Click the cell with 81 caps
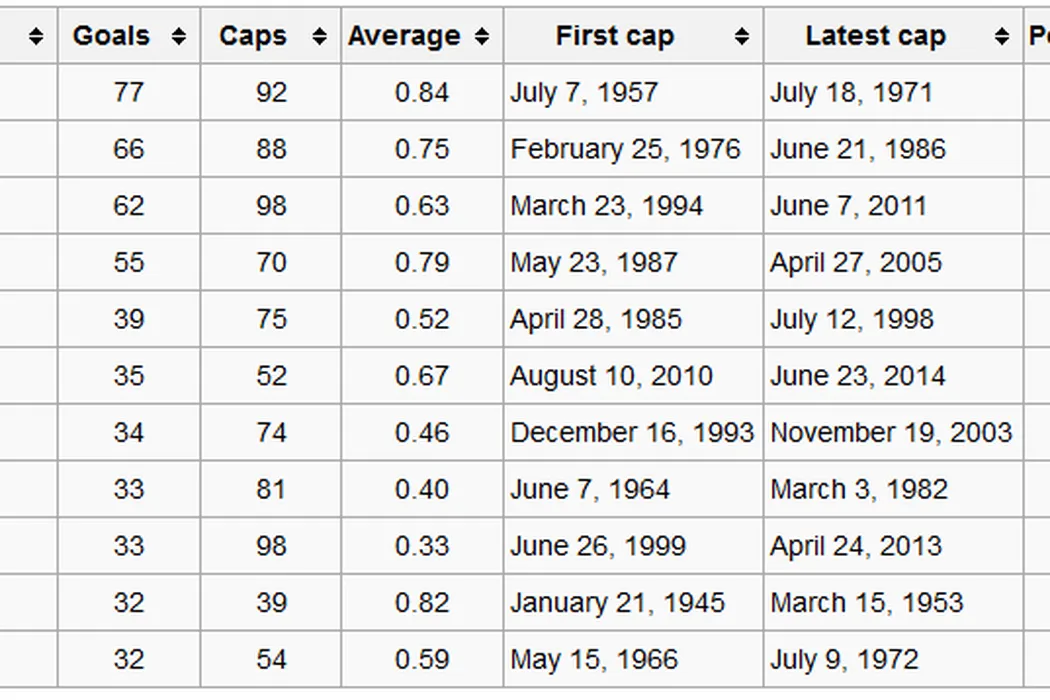 [x=271, y=490]
